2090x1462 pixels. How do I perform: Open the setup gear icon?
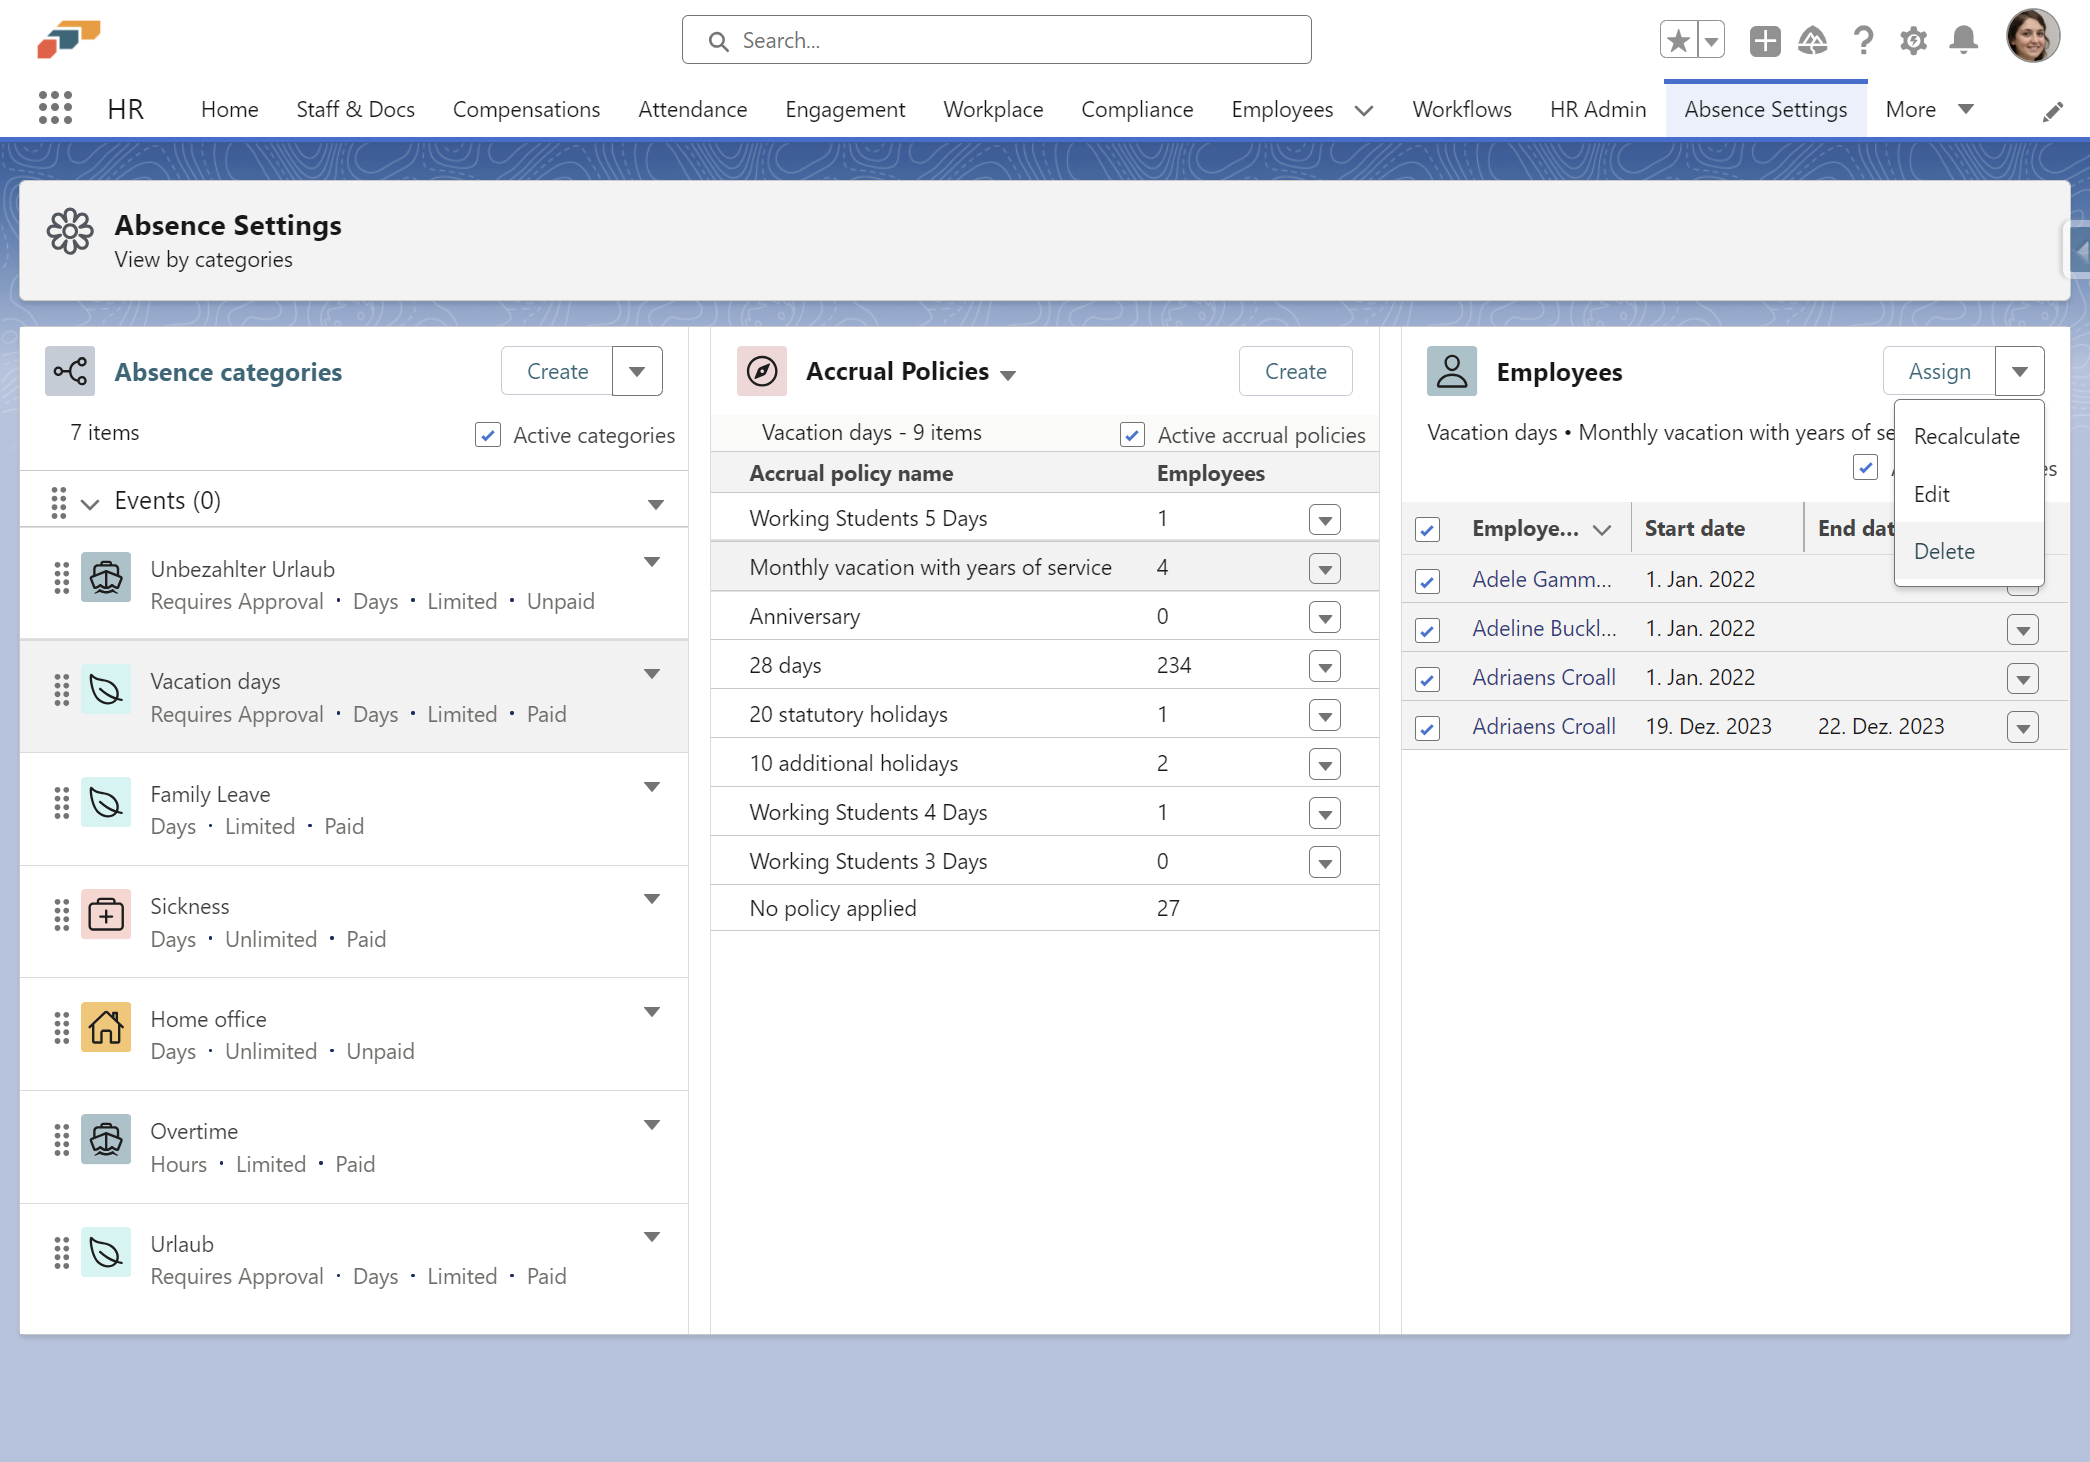1913,41
